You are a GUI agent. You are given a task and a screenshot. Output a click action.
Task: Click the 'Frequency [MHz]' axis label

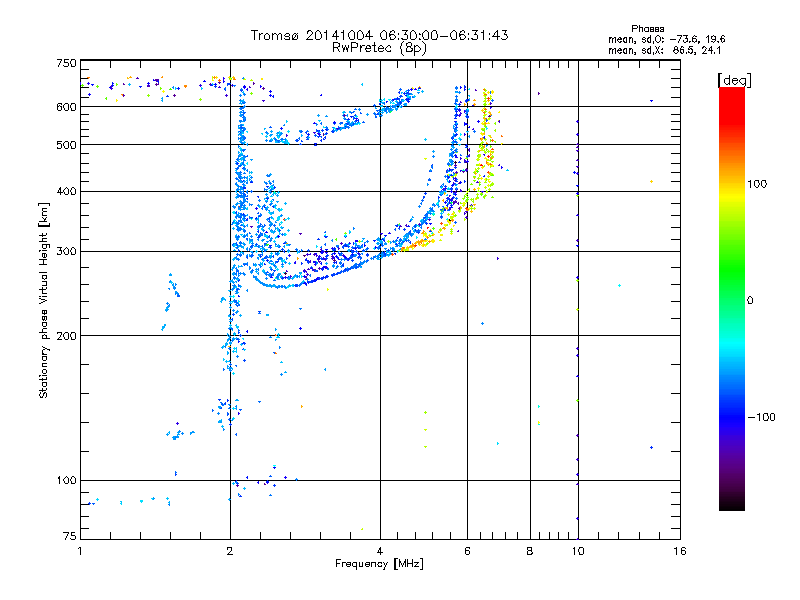pos(379,564)
